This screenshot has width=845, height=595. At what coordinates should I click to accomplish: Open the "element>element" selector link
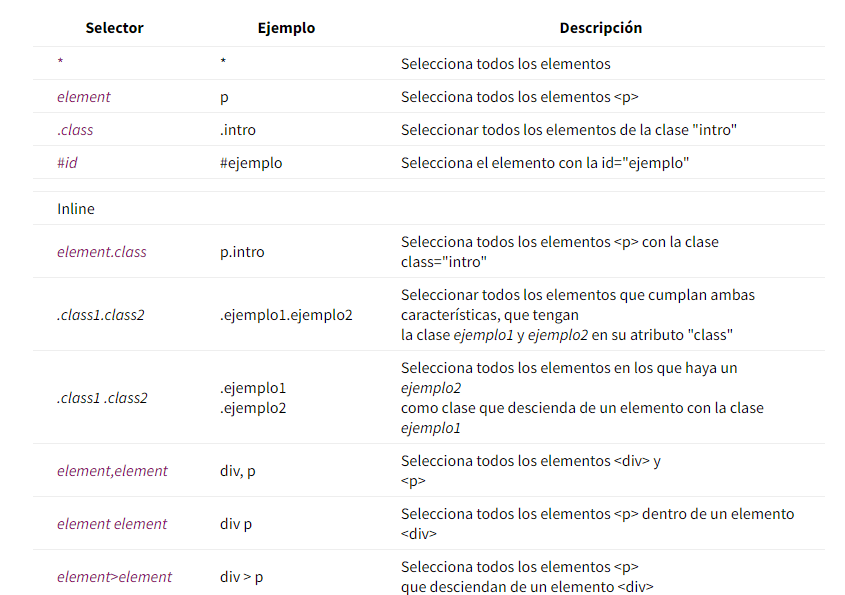tap(114, 577)
